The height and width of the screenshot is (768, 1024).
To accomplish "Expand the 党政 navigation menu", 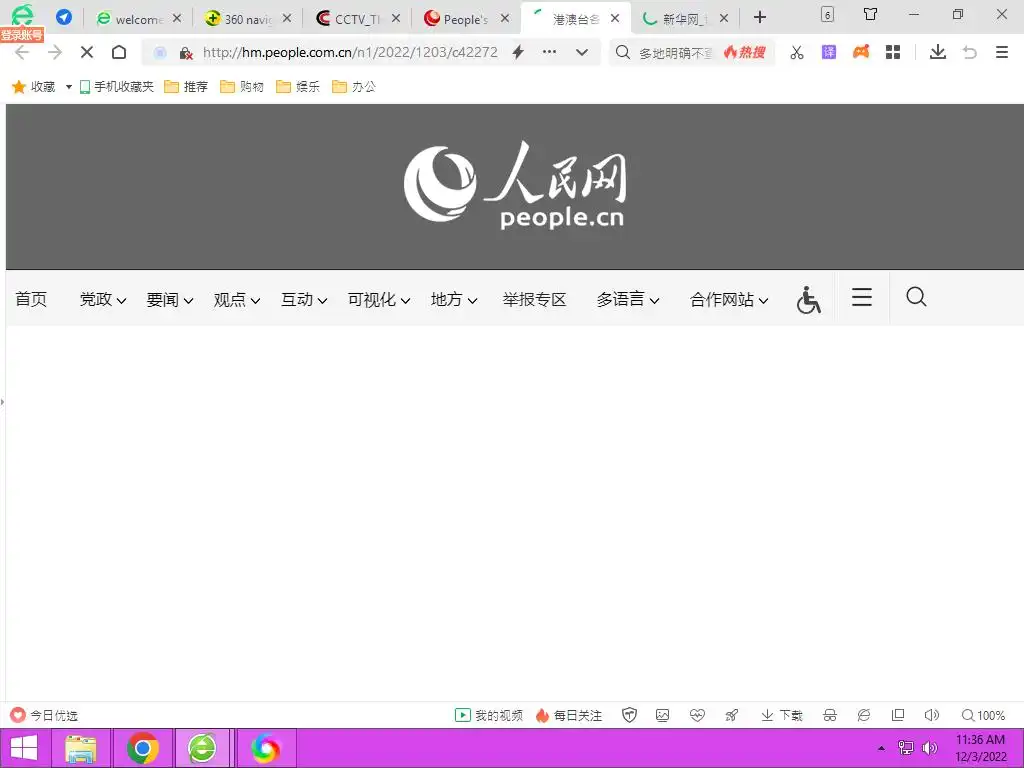I will tap(103, 300).
